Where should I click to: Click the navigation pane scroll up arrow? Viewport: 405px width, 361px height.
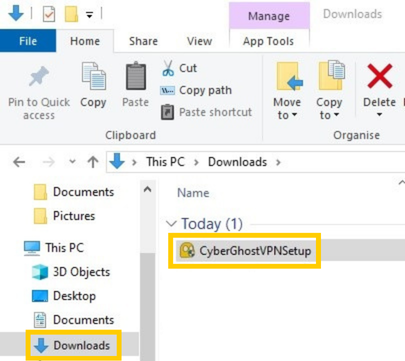(147, 190)
